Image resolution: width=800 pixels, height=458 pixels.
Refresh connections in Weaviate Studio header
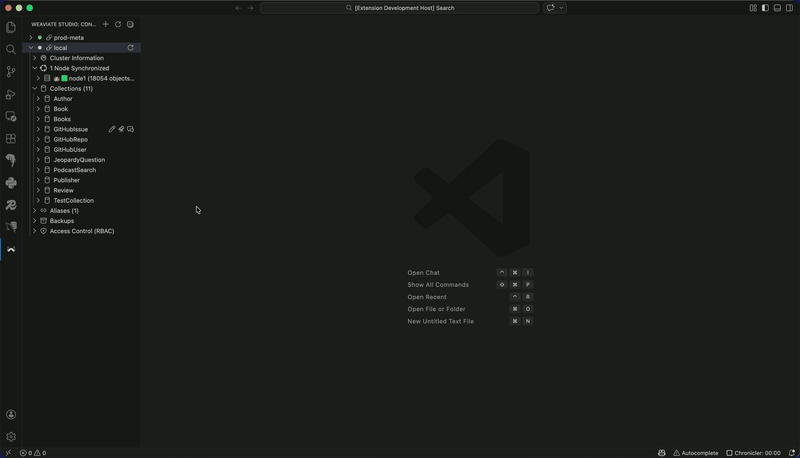(x=118, y=24)
